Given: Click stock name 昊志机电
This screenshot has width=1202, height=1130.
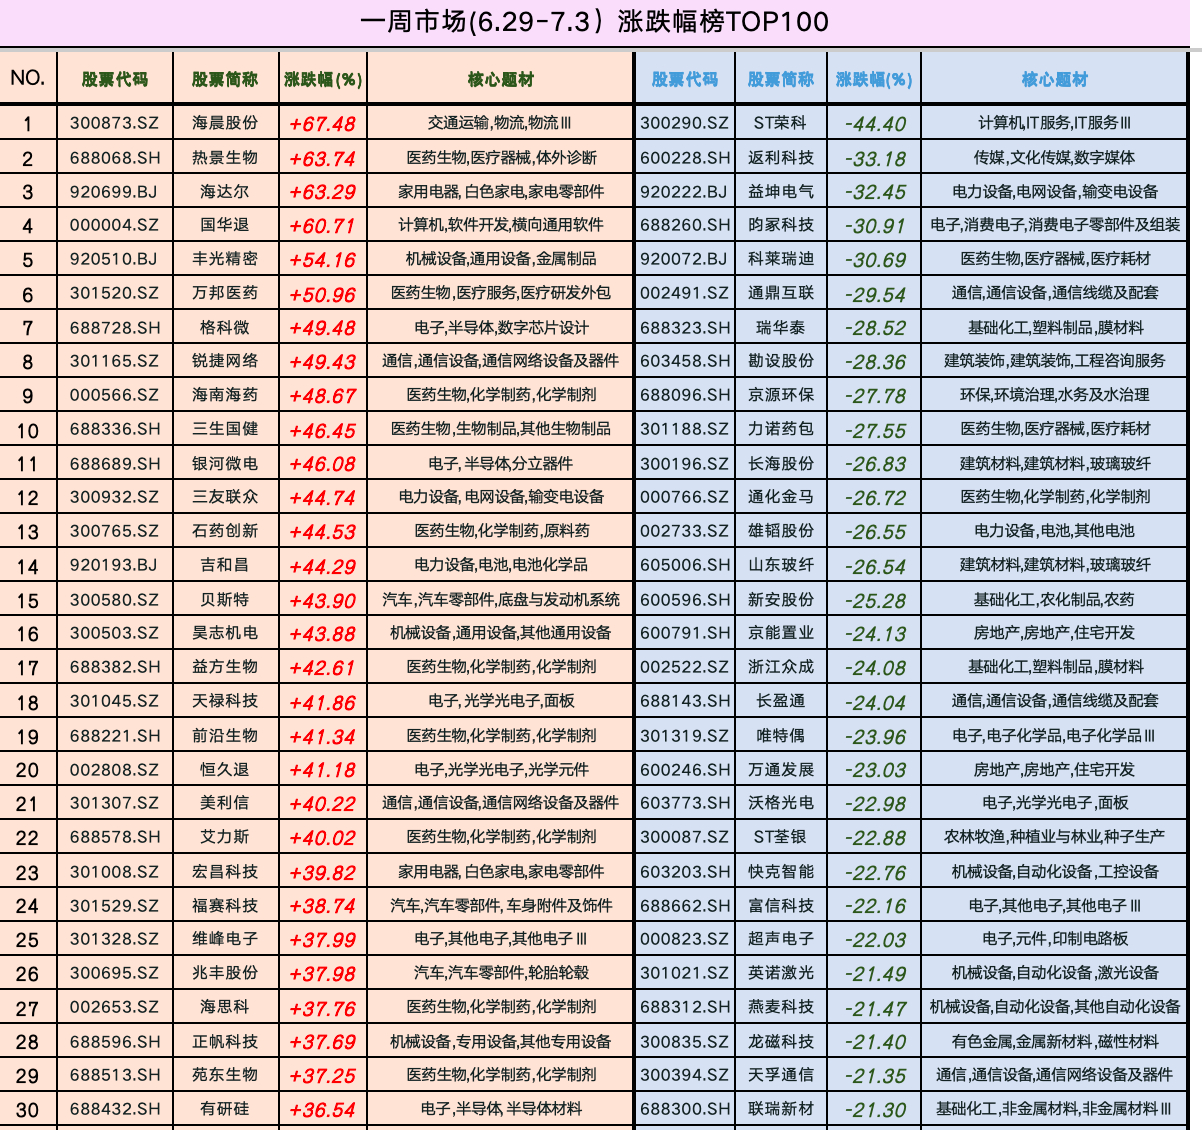Looking at the screenshot, I should click(x=225, y=632).
